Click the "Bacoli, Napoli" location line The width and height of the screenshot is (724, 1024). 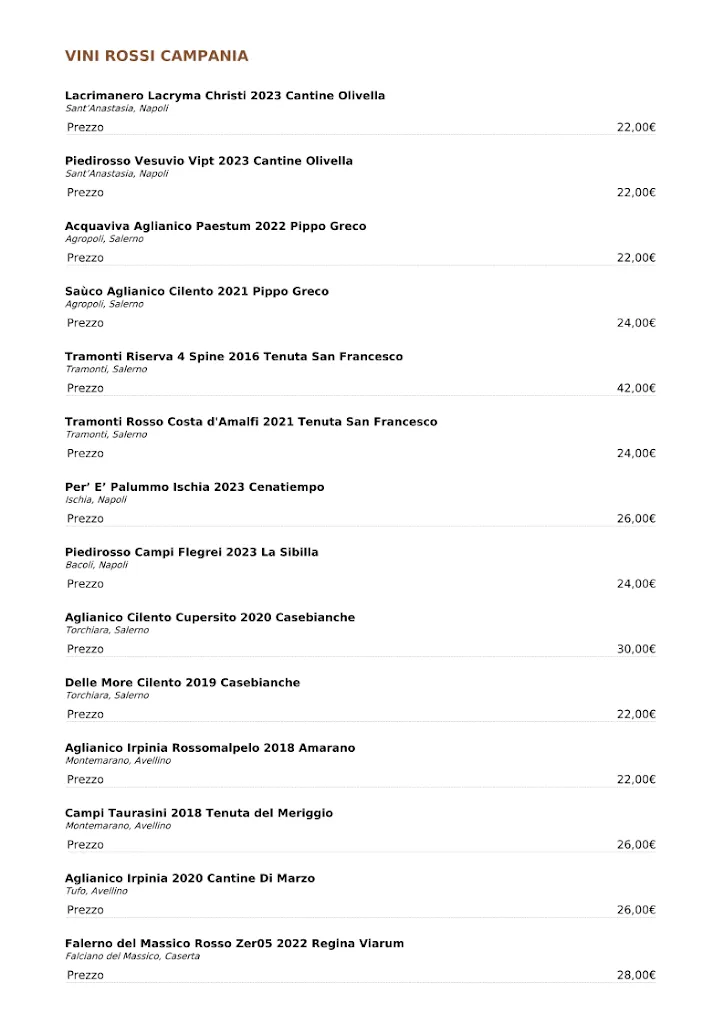[x=97, y=565]
